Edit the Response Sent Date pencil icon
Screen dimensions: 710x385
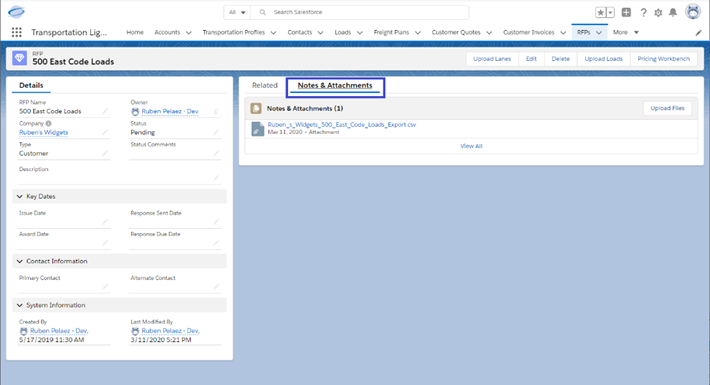216,221
